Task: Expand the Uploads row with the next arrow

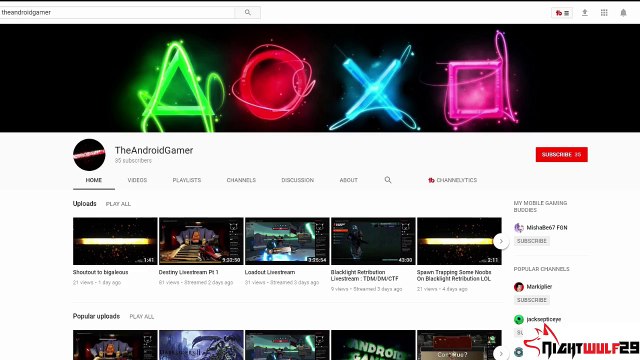Action: (501, 241)
